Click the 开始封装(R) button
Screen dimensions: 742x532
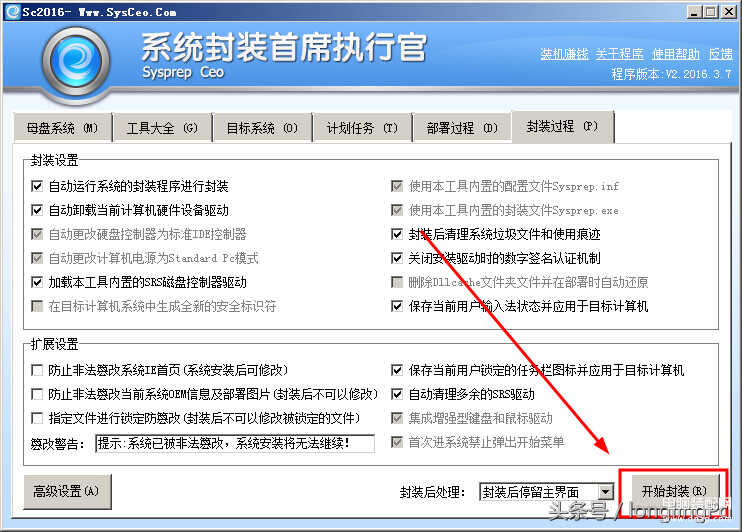click(x=674, y=491)
